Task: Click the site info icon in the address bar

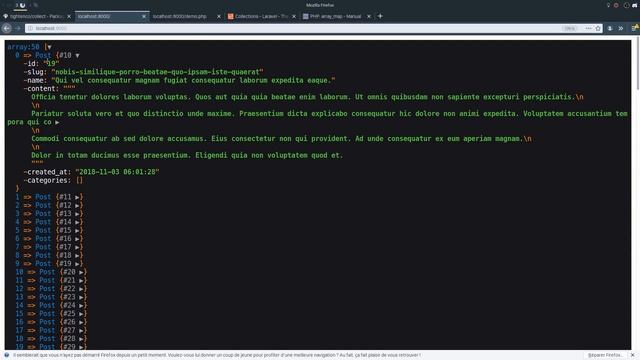Action: [x=30, y=28]
